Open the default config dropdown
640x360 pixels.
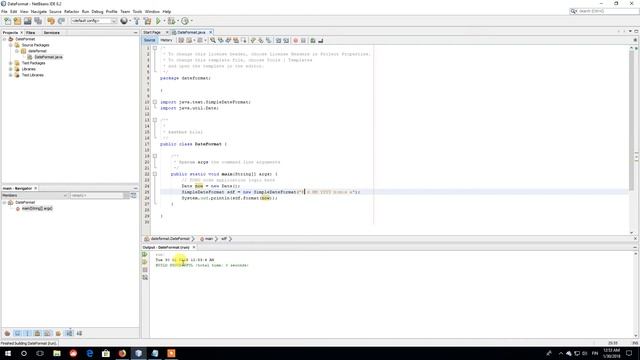(x=94, y=21)
